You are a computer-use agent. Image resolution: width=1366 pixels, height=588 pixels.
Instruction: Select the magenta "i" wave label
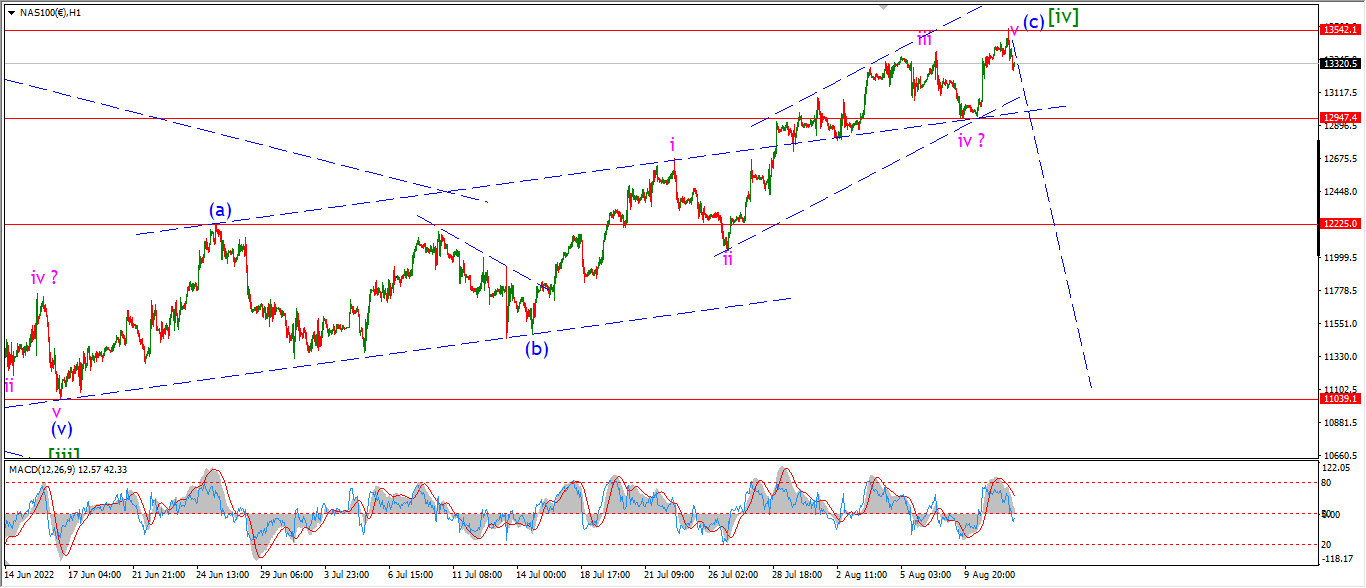point(673,145)
